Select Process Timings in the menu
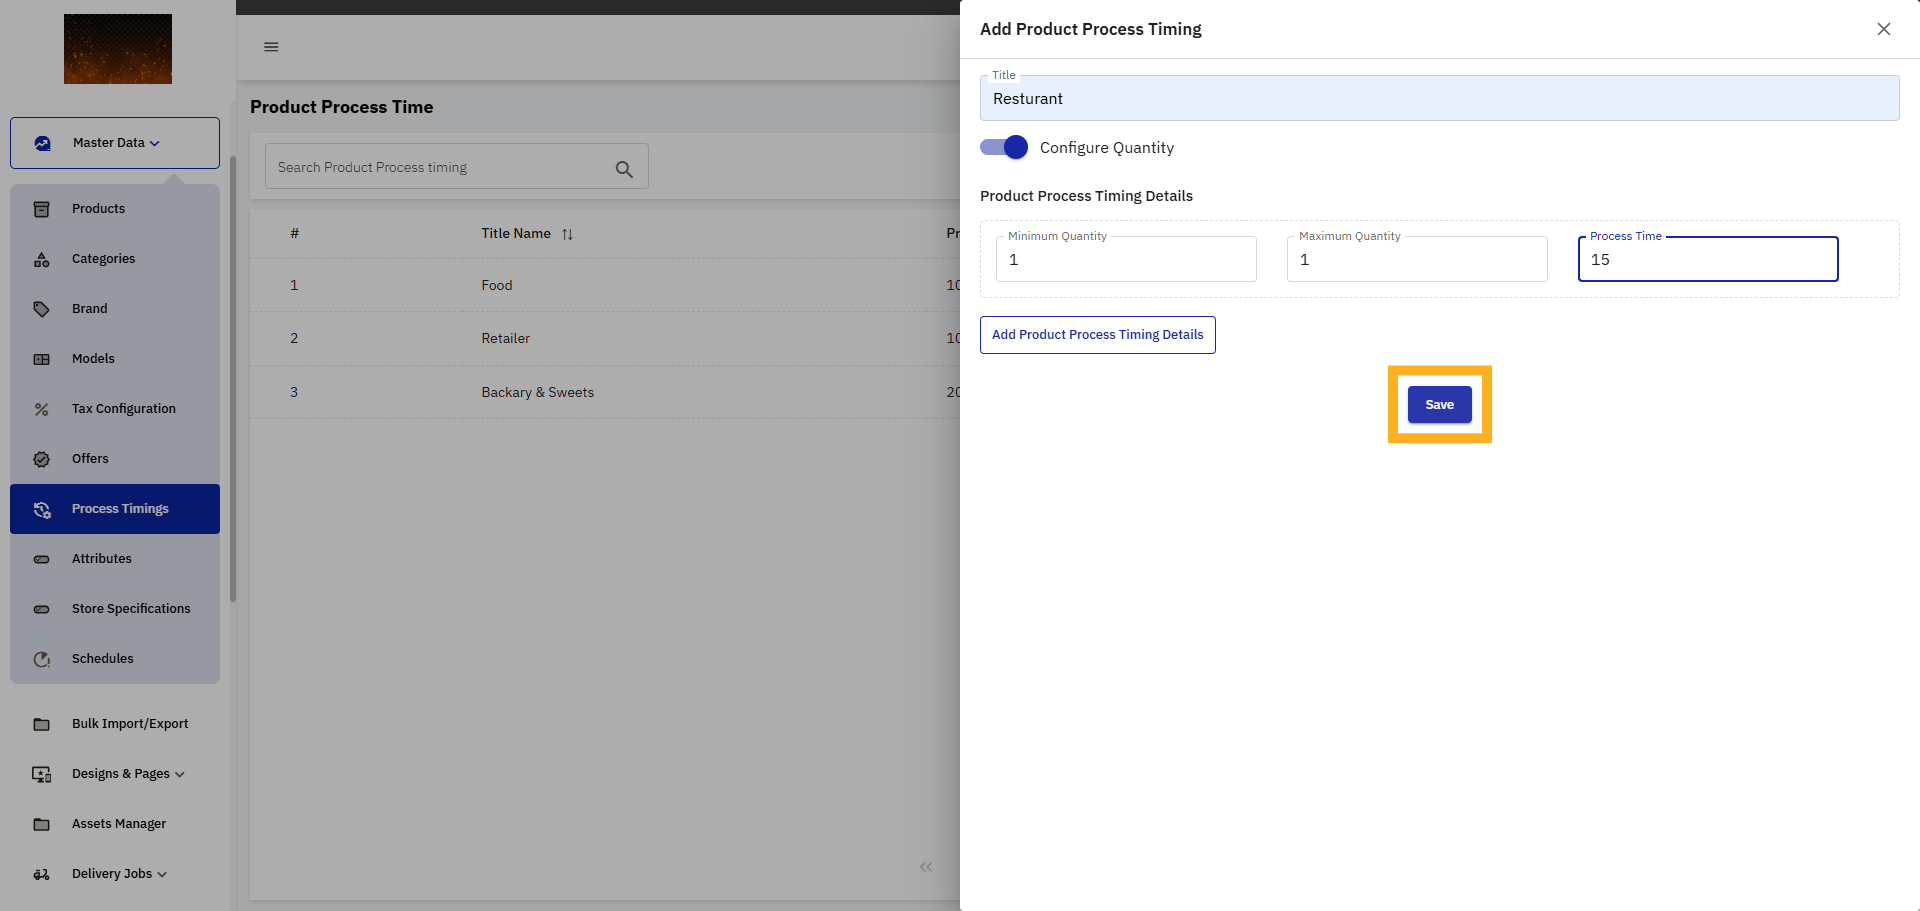This screenshot has width=1920, height=911. [x=120, y=508]
